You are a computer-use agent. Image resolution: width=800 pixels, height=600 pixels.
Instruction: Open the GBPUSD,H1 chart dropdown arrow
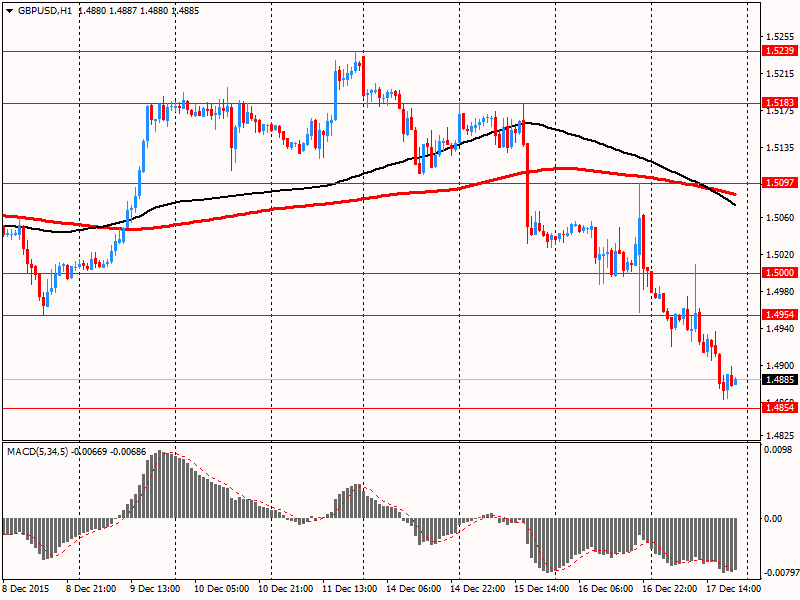[9, 11]
